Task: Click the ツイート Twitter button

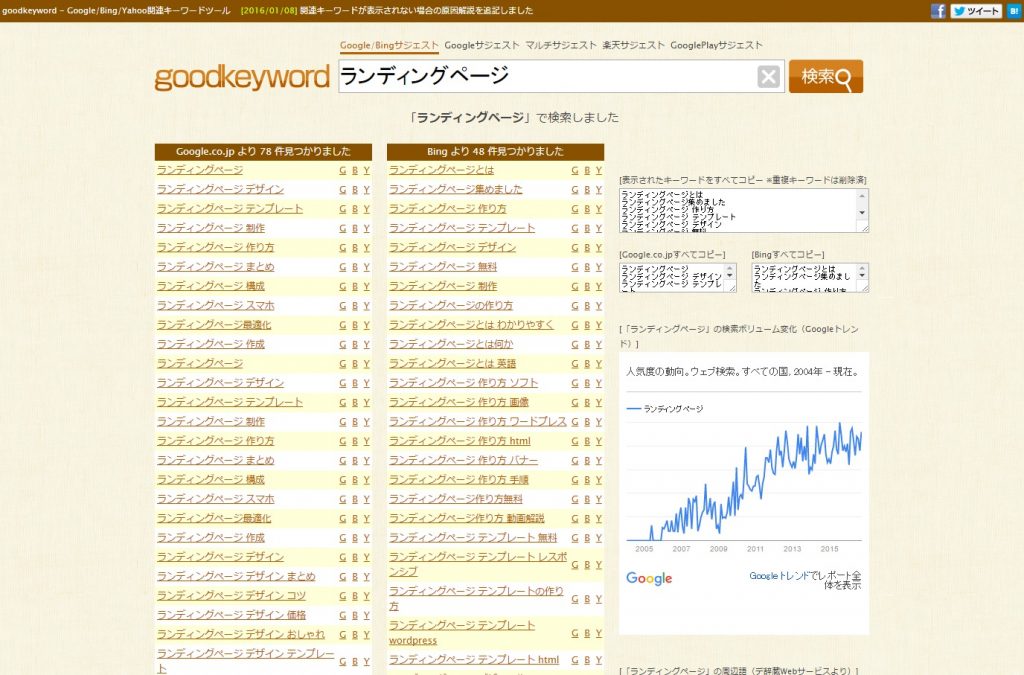Action: tap(976, 11)
